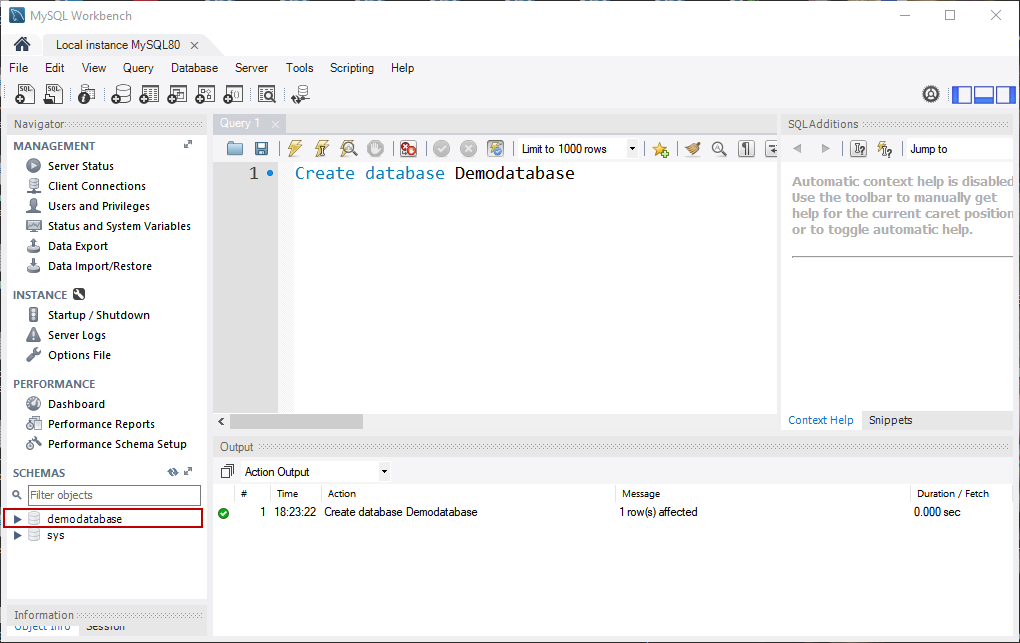Open Data Export in Navigator
This screenshot has width=1020, height=643.
77,246
